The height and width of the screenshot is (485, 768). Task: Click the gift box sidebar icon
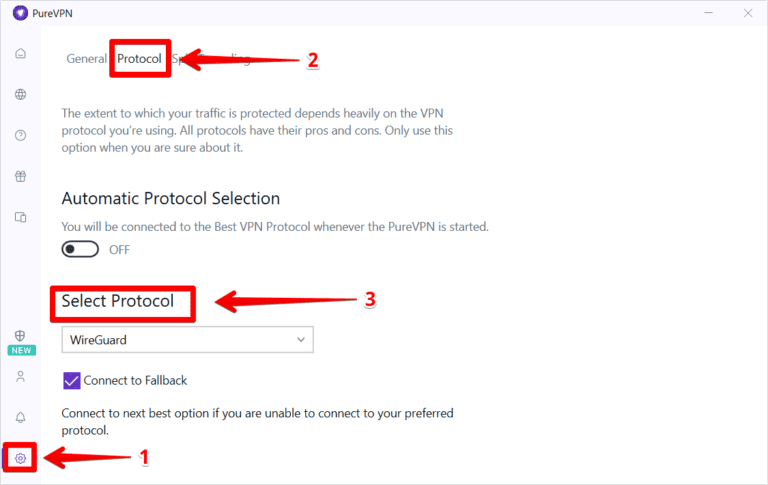pos(20,176)
